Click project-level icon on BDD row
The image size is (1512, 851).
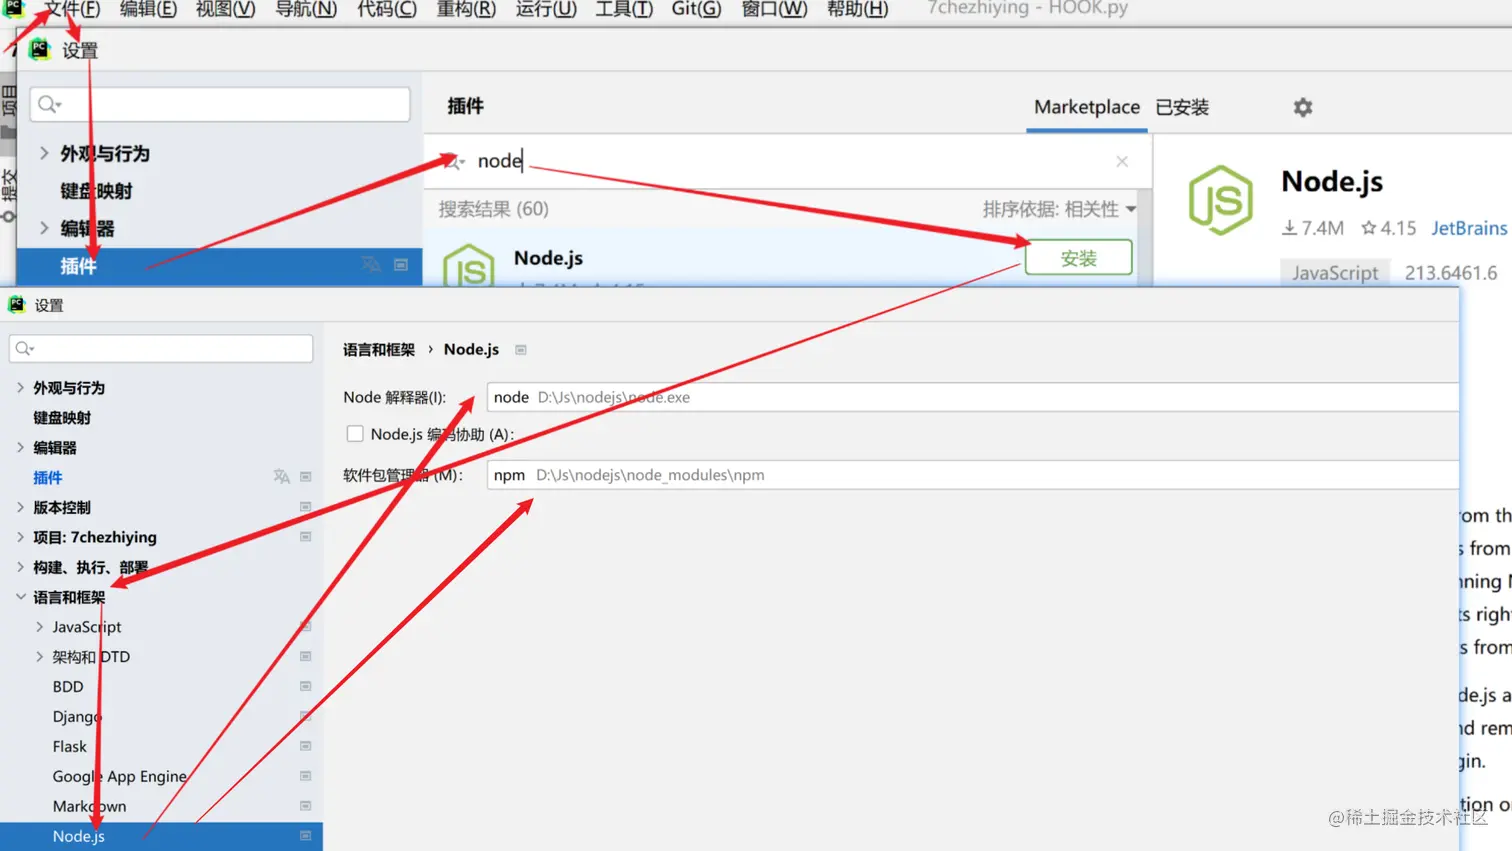coord(305,687)
